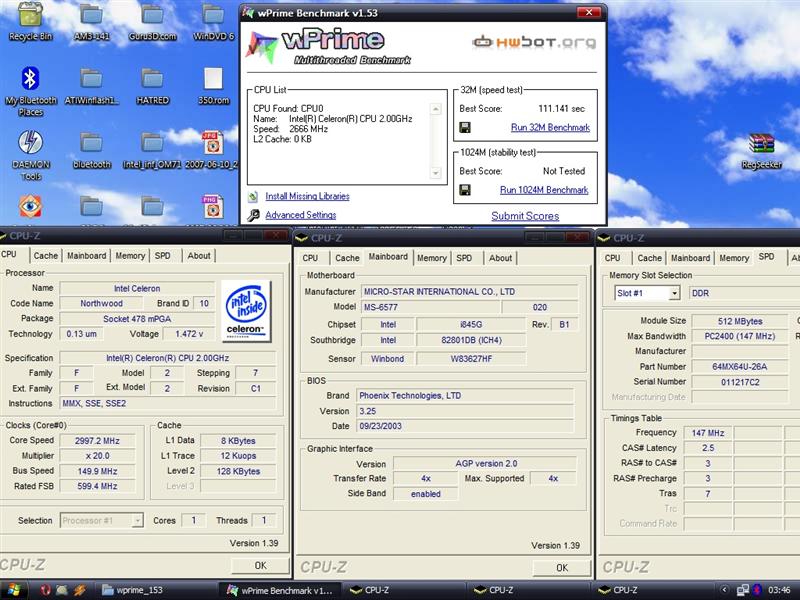
Task: Open the Intel_inf_OM71 folder icon
Action: point(153,150)
